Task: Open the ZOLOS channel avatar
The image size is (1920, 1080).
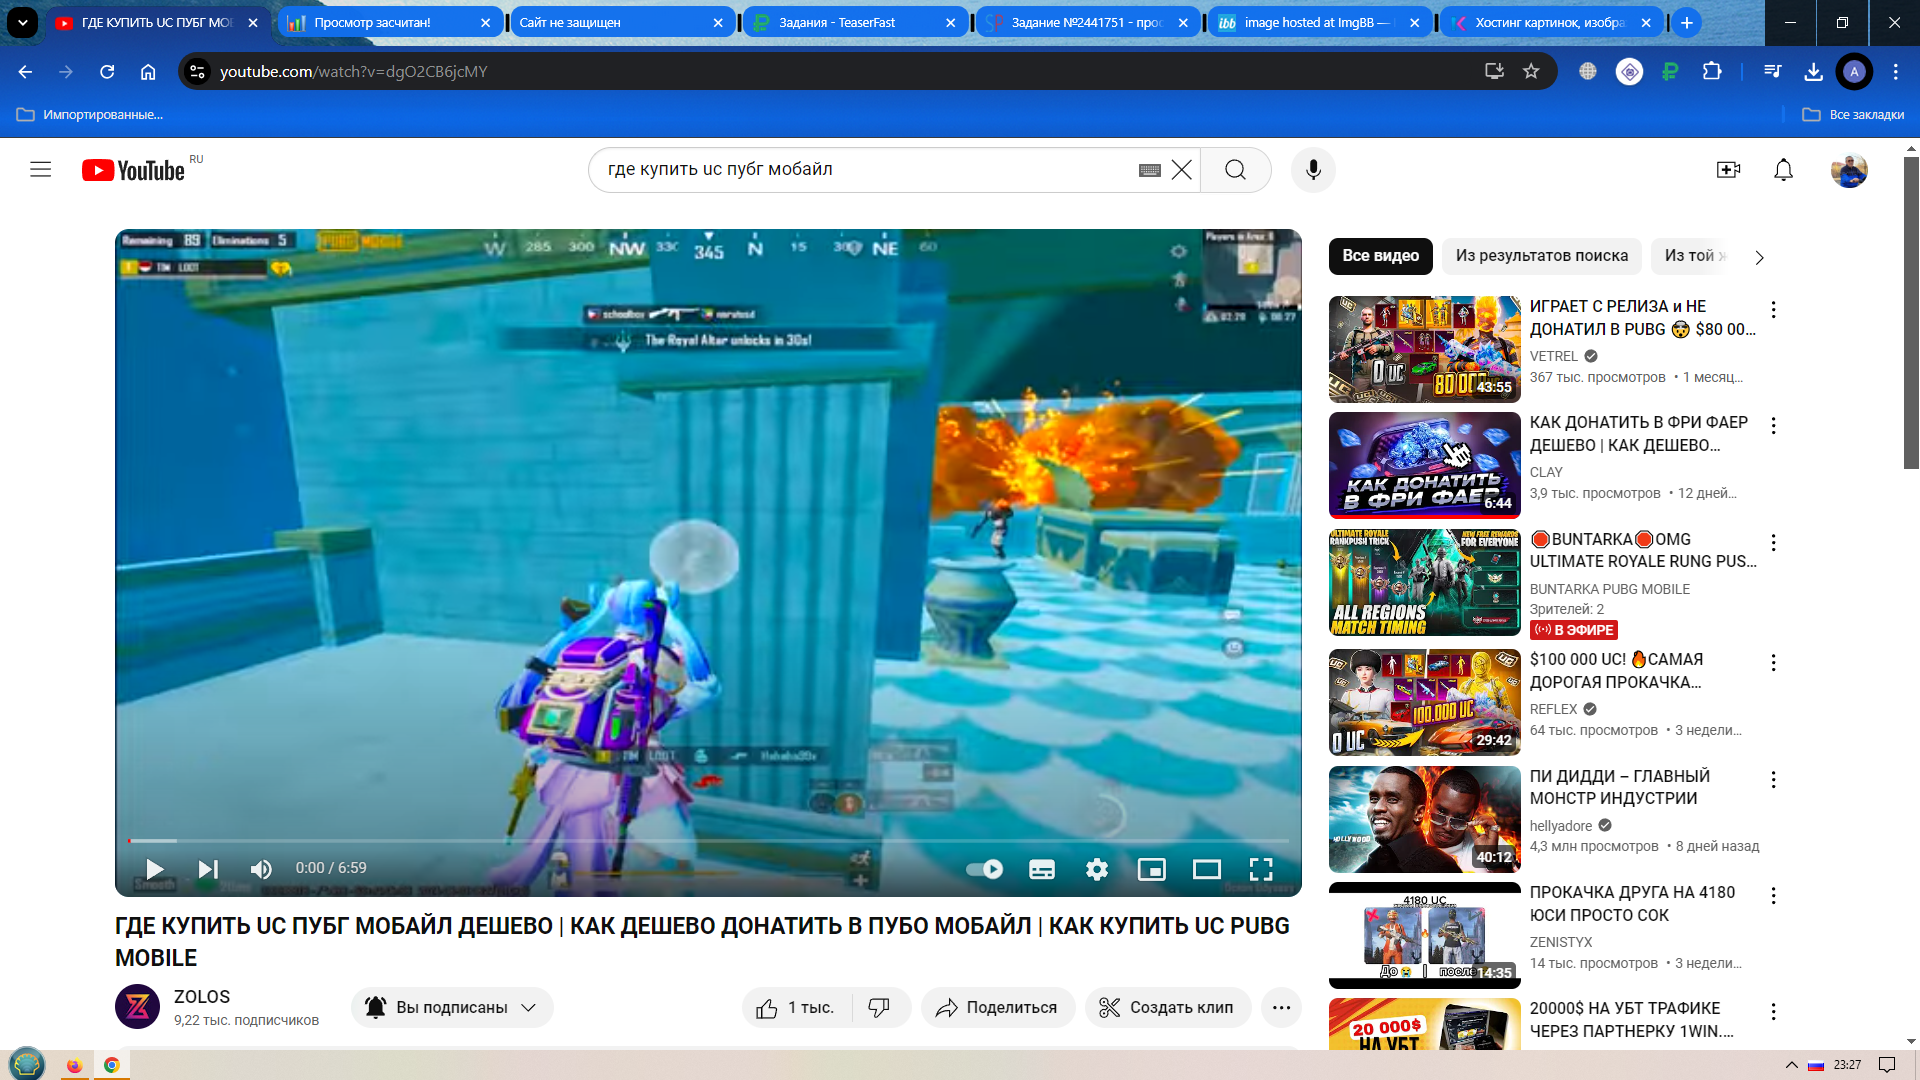Action: click(x=137, y=1007)
